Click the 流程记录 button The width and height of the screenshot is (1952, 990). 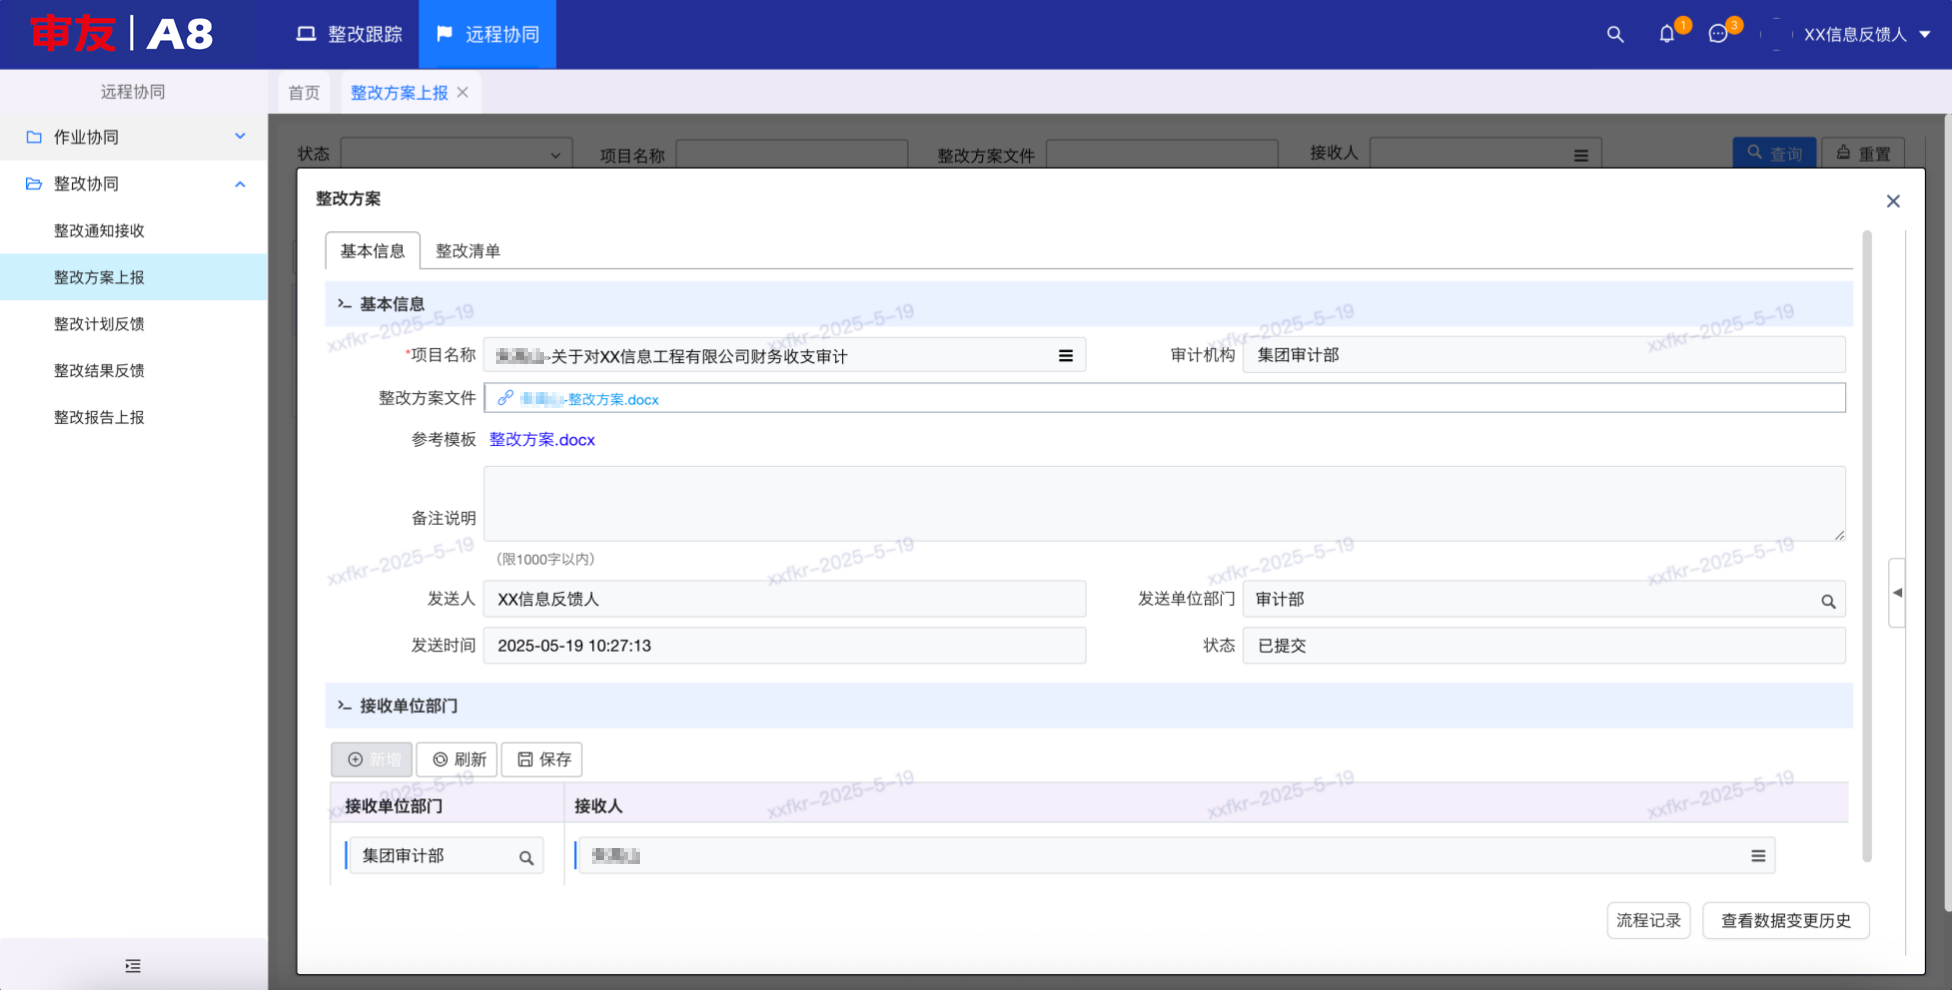(1648, 920)
